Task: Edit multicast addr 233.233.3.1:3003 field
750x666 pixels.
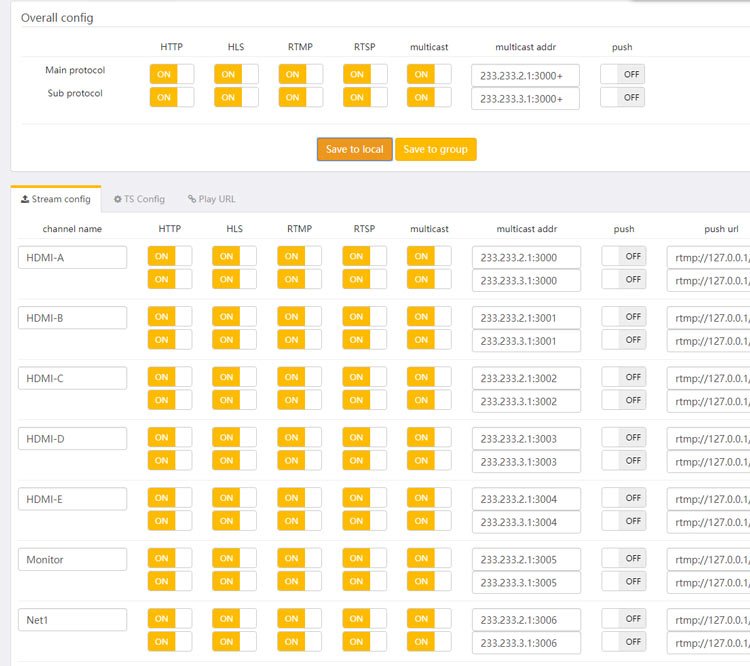Action: coord(526,461)
